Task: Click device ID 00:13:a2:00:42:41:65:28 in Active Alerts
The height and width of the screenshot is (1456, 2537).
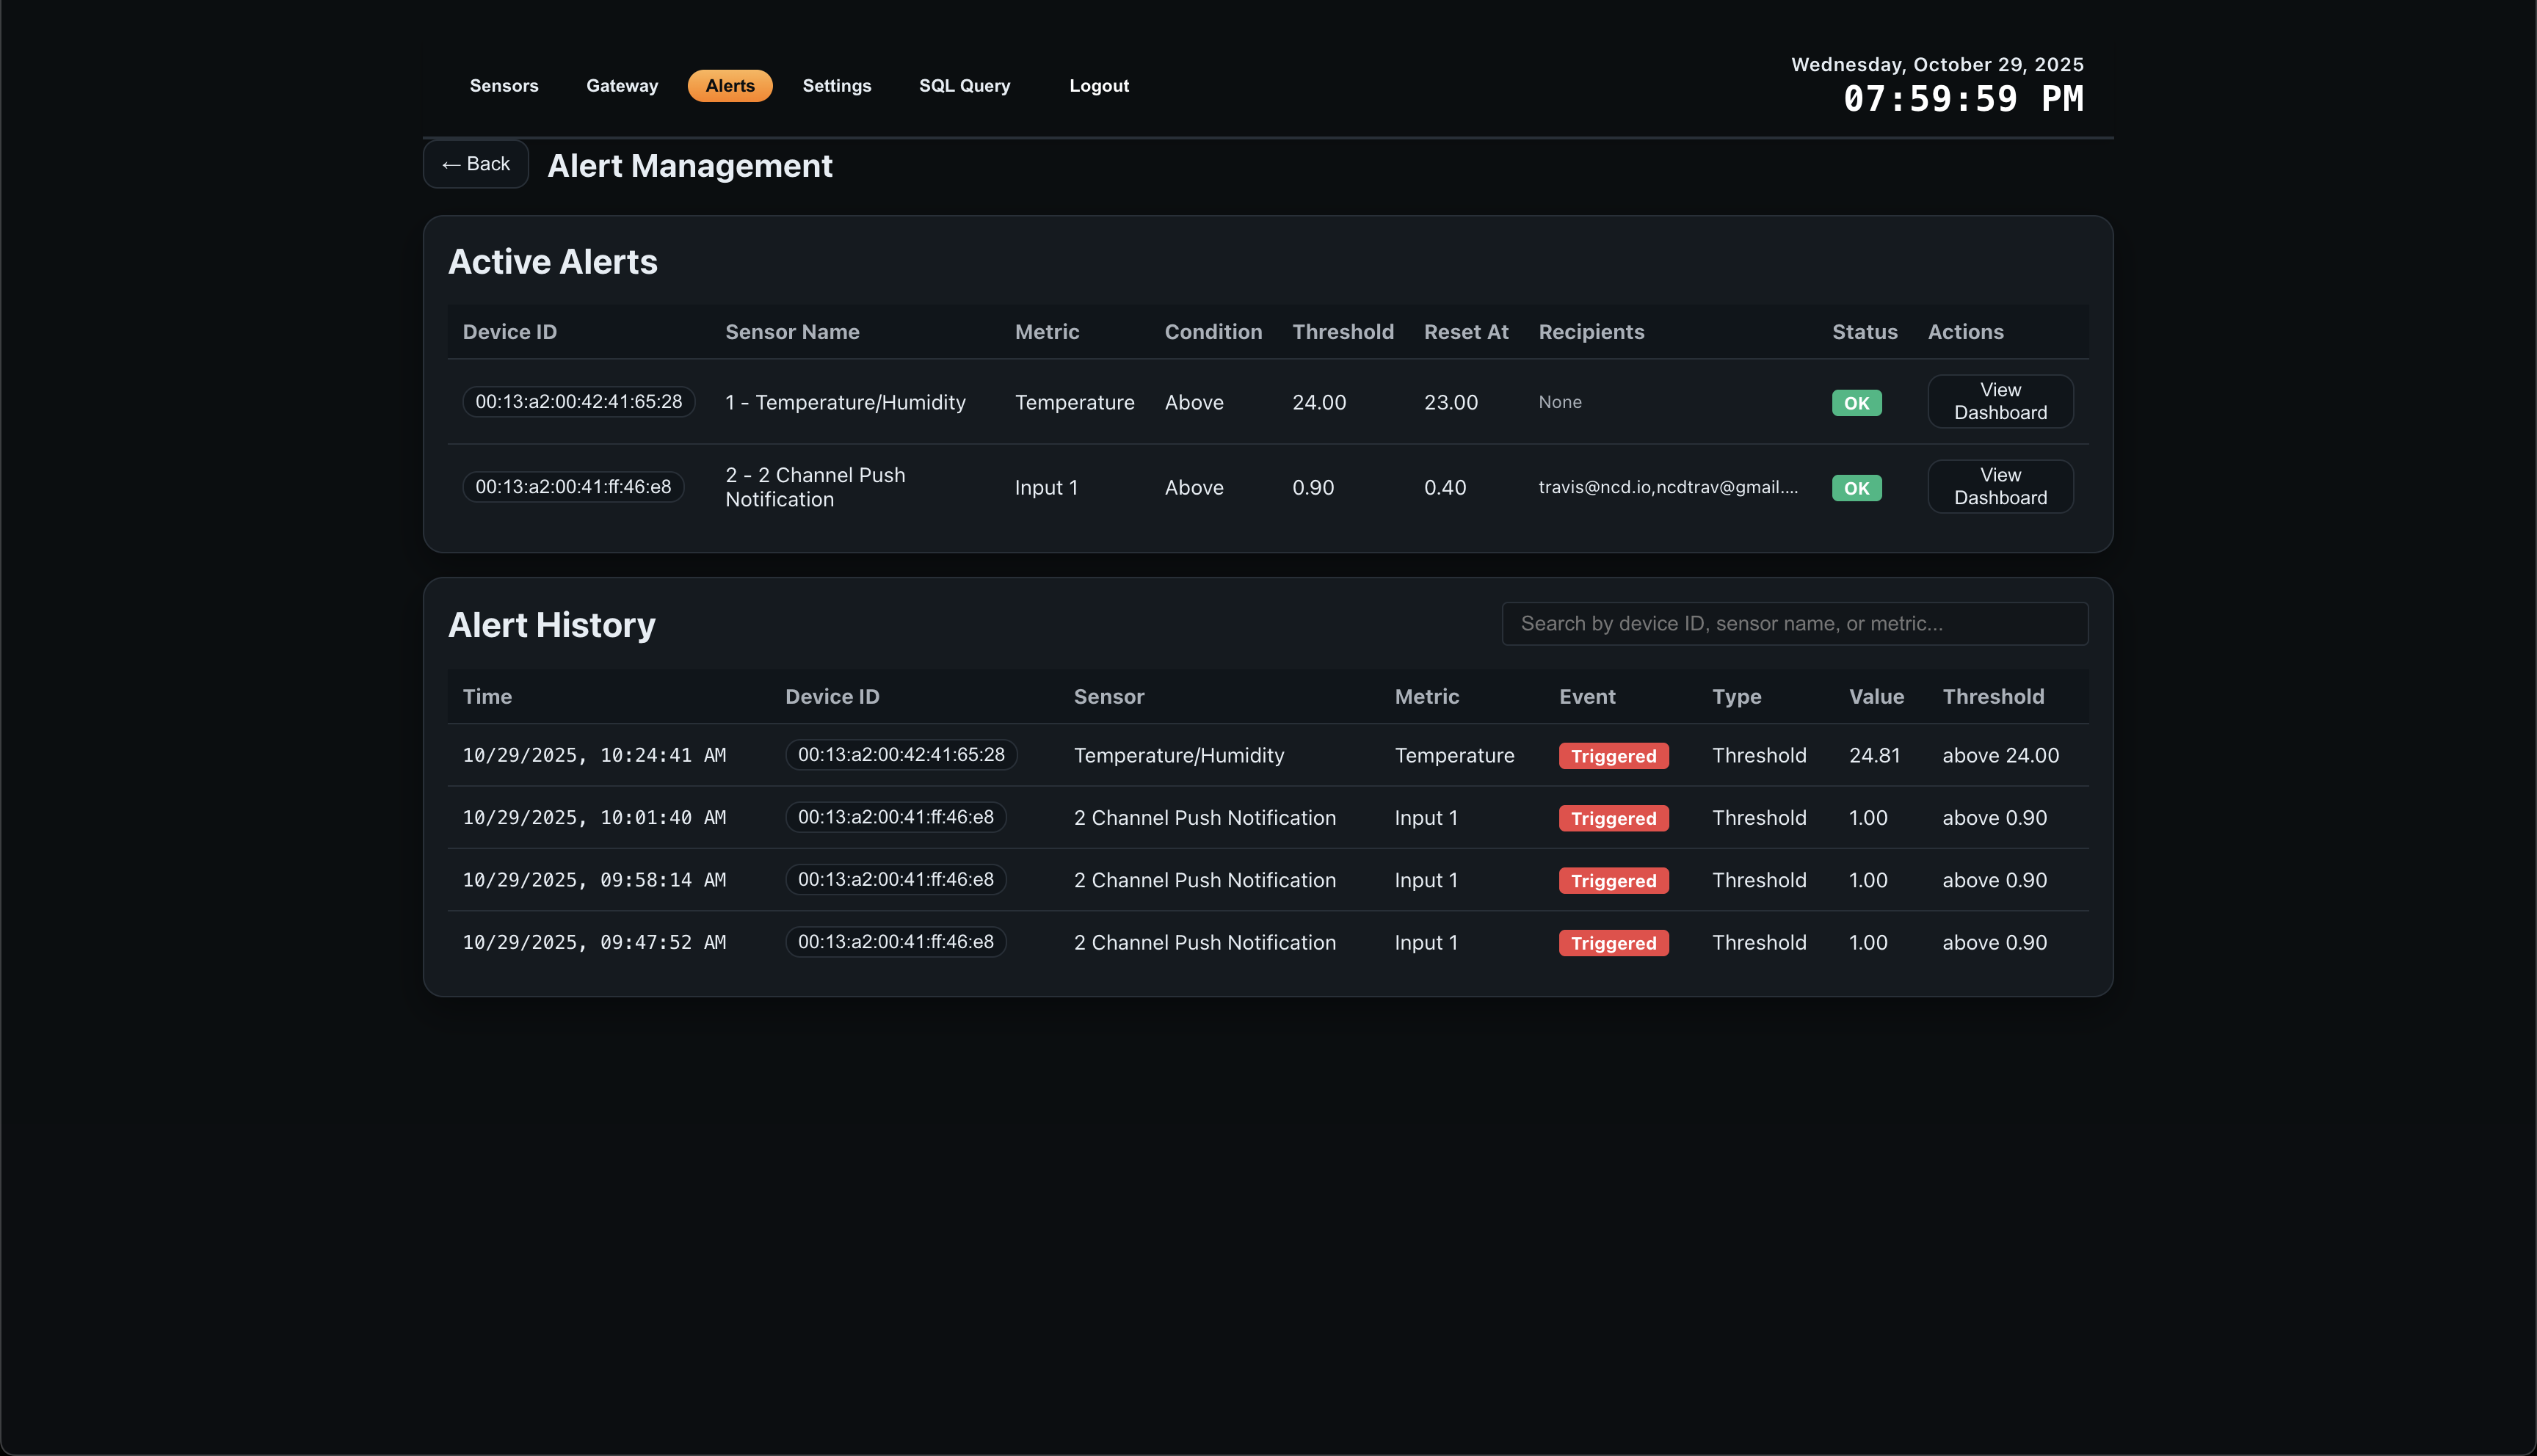Action: (x=578, y=402)
